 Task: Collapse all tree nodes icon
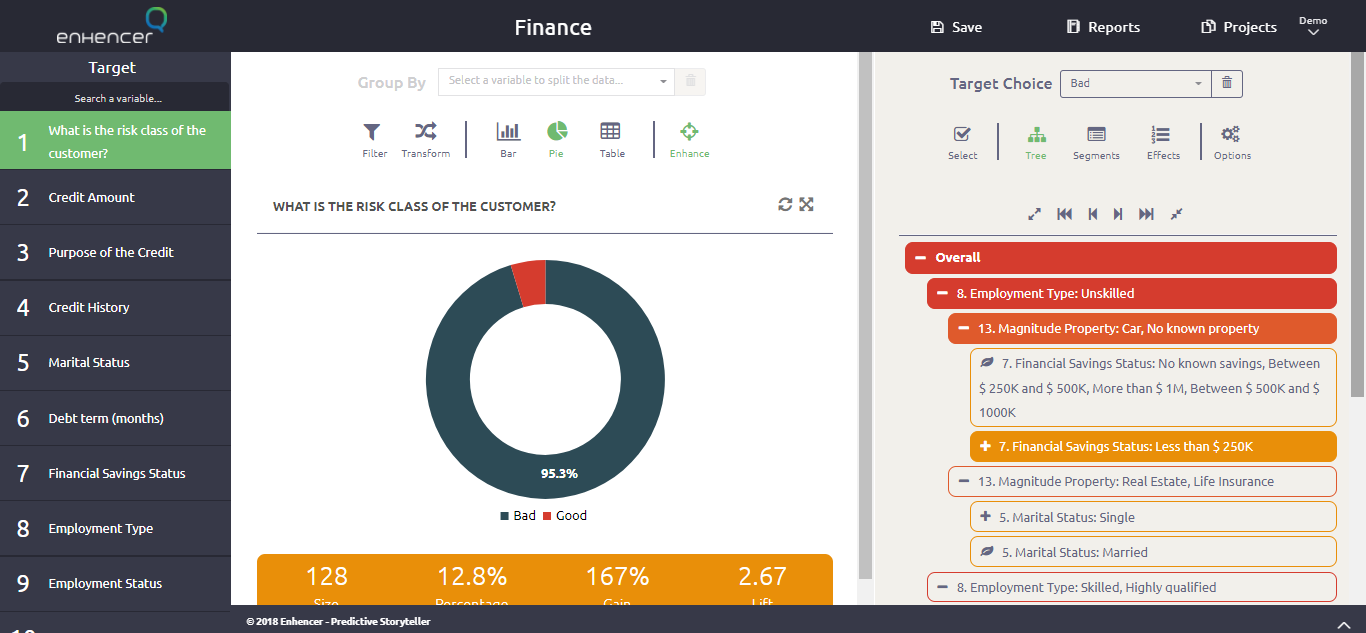tap(1176, 214)
